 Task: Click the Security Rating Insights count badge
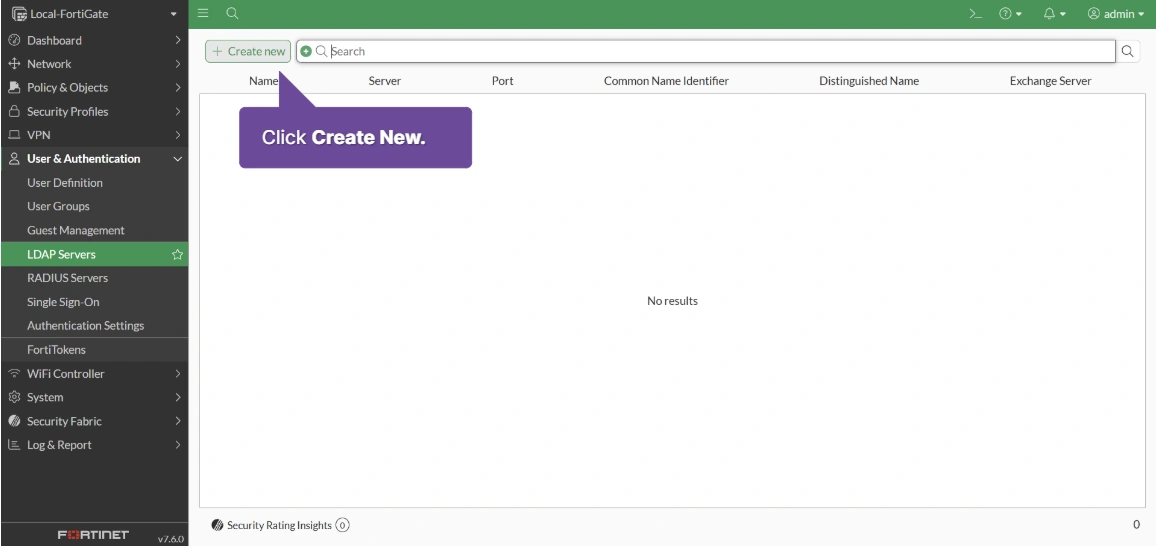tap(342, 526)
